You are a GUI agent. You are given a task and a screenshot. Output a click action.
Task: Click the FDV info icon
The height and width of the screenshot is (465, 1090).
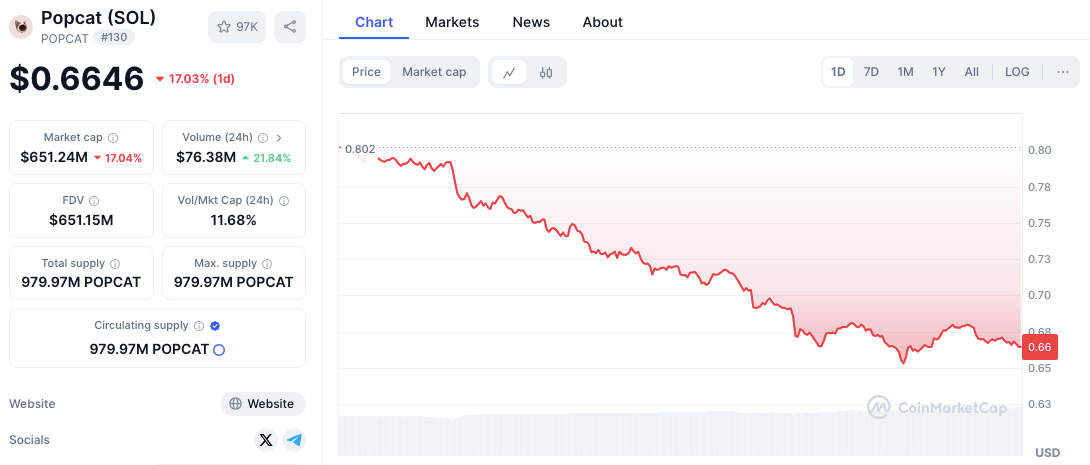[x=94, y=201]
